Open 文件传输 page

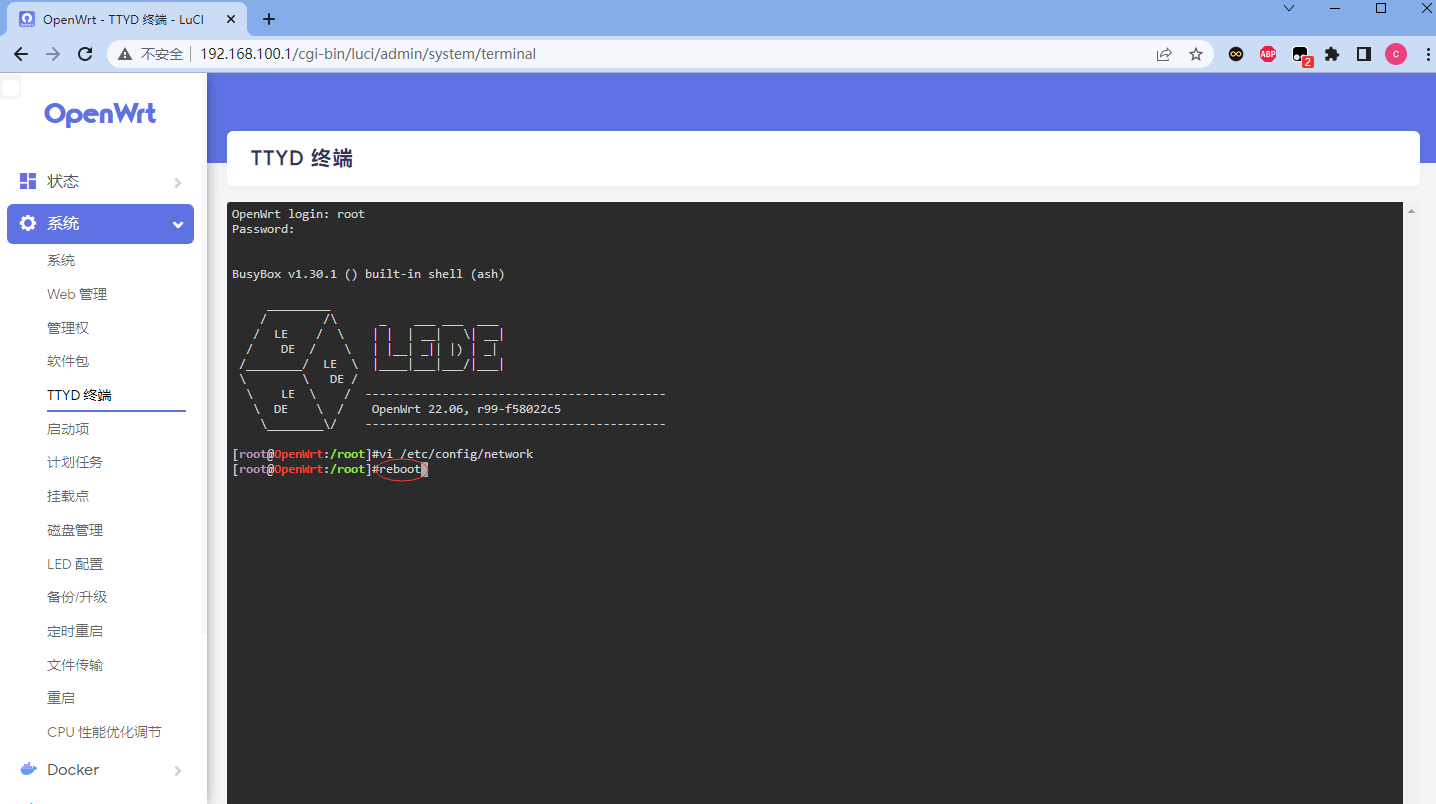pyautogui.click(x=75, y=665)
